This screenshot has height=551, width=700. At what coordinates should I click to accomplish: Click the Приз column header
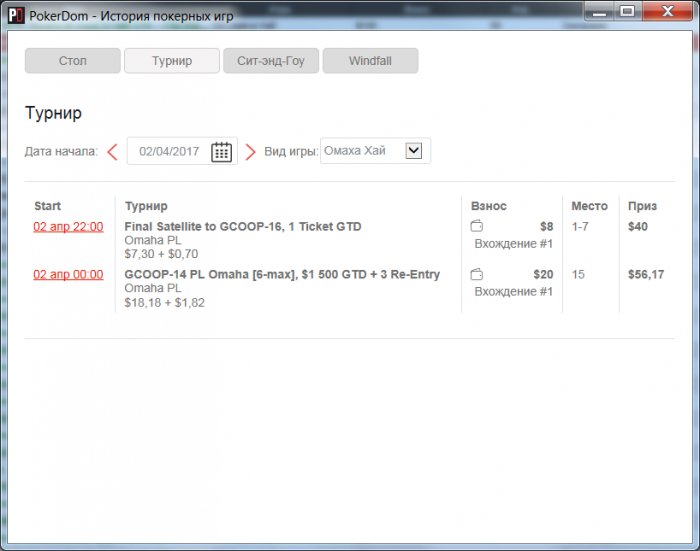[x=642, y=206]
